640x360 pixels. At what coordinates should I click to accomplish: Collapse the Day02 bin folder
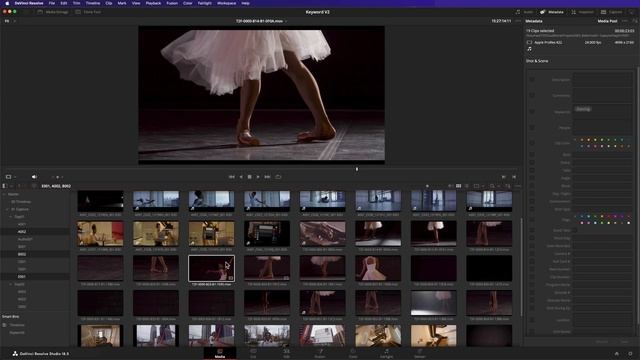point(11,284)
